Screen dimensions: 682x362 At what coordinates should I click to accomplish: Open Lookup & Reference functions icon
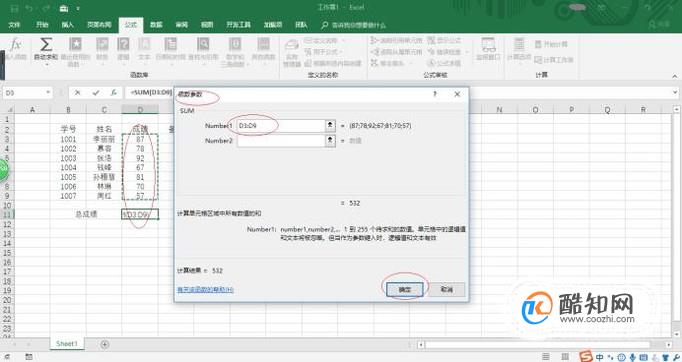(x=203, y=45)
